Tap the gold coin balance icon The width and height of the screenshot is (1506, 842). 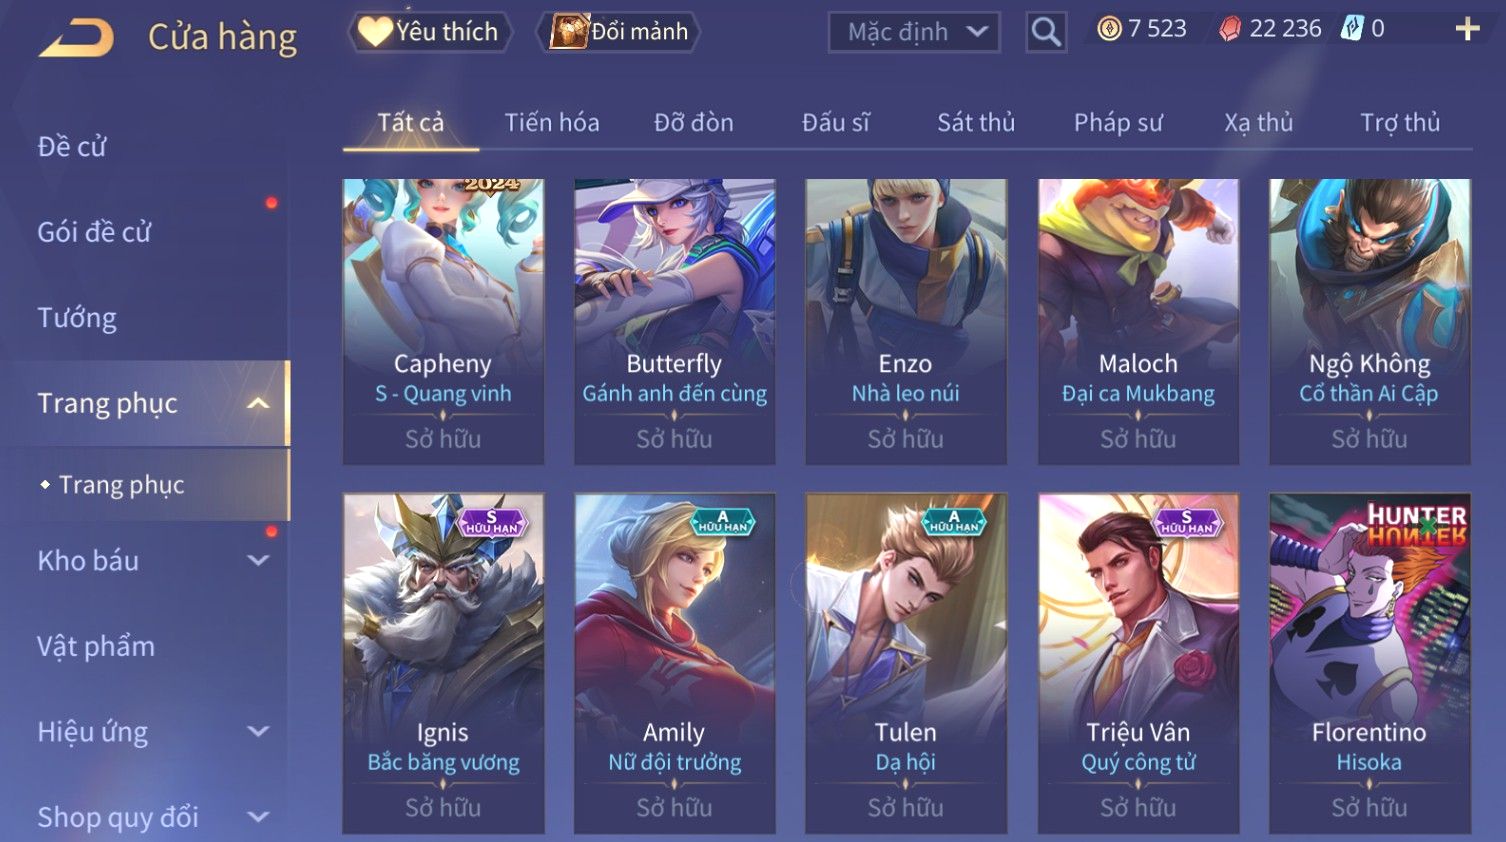point(1109,29)
